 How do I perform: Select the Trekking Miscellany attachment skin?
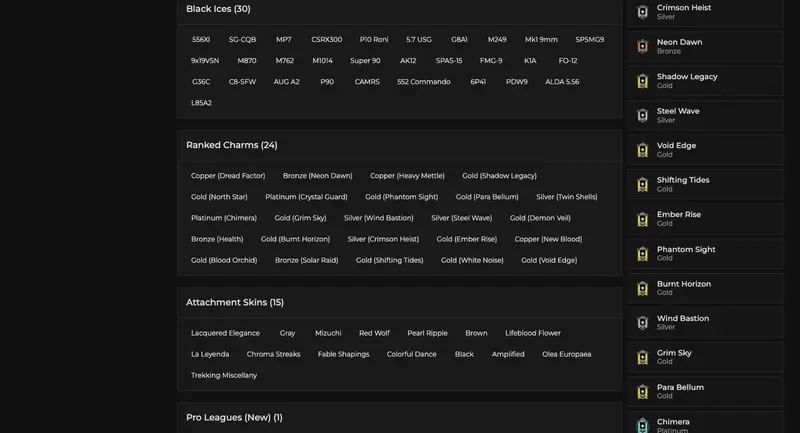point(224,375)
